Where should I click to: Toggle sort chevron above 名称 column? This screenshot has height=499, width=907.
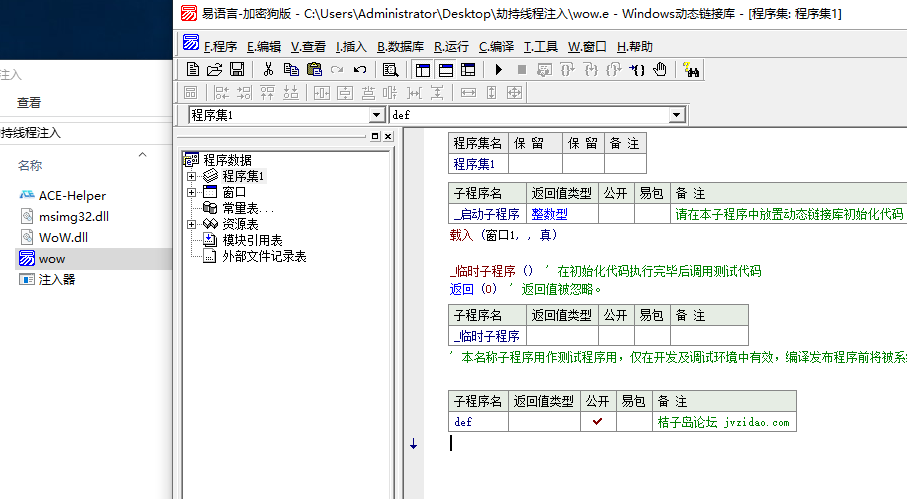point(142,154)
